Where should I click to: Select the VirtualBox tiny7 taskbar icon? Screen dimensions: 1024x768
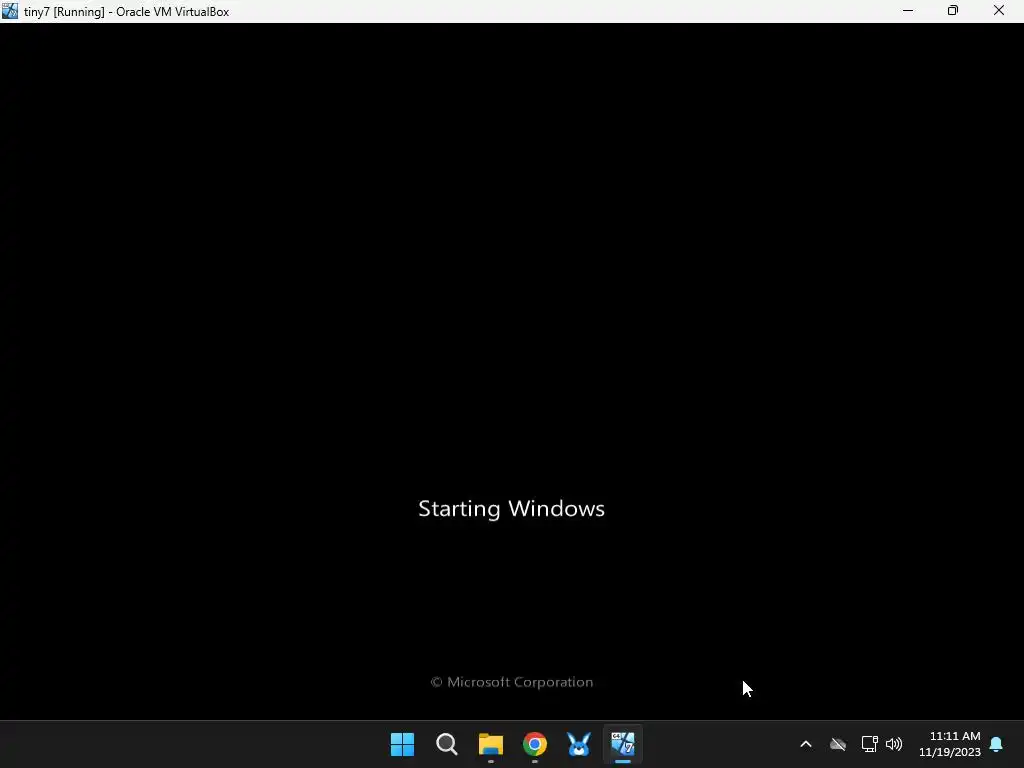coord(622,744)
